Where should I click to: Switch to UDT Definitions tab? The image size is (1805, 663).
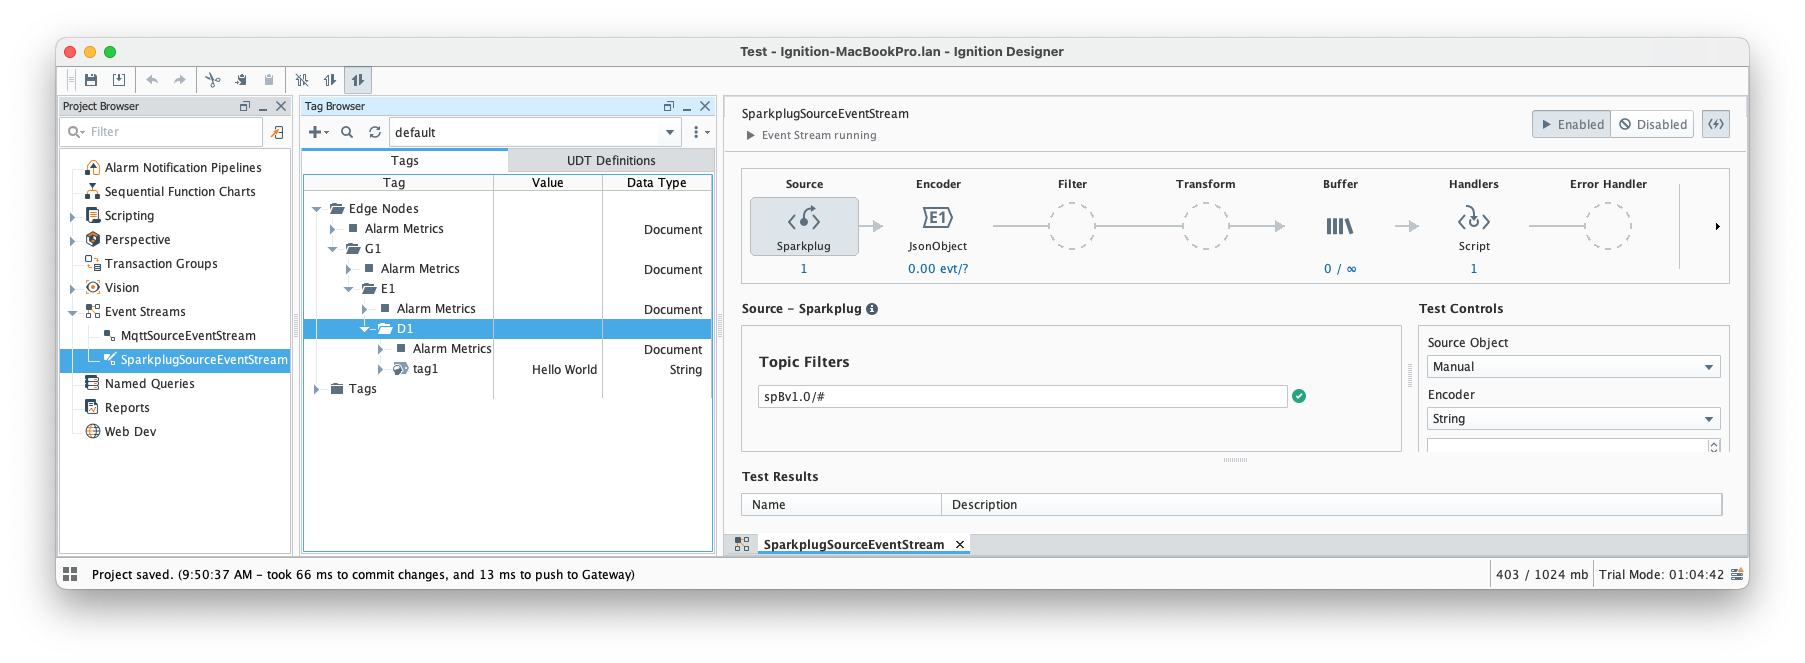[611, 160]
